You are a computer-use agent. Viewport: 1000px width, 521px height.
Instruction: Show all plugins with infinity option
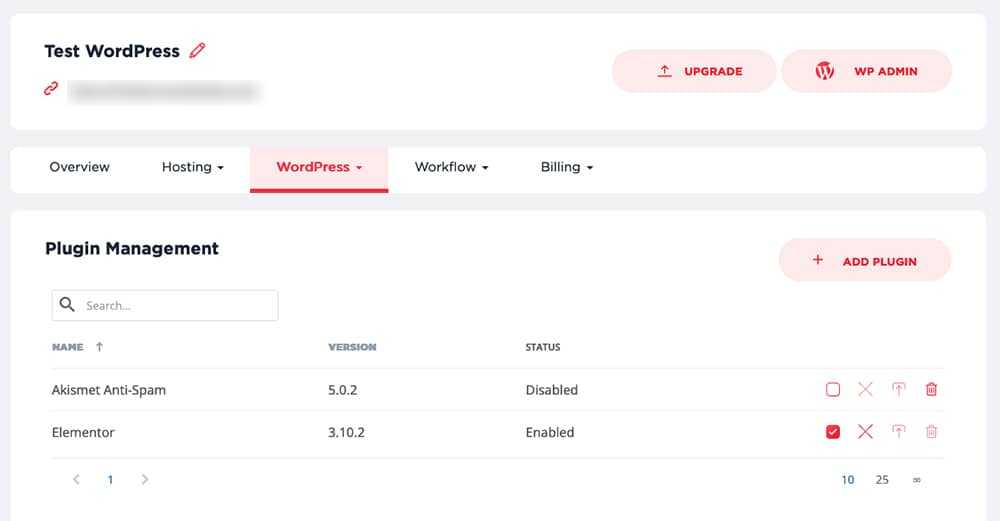point(916,480)
